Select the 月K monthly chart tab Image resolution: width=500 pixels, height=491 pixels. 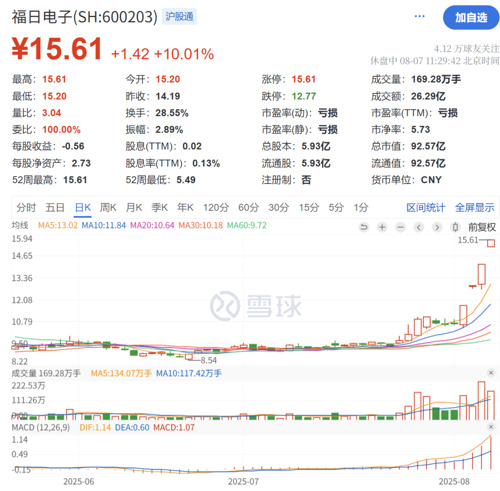[x=134, y=208]
